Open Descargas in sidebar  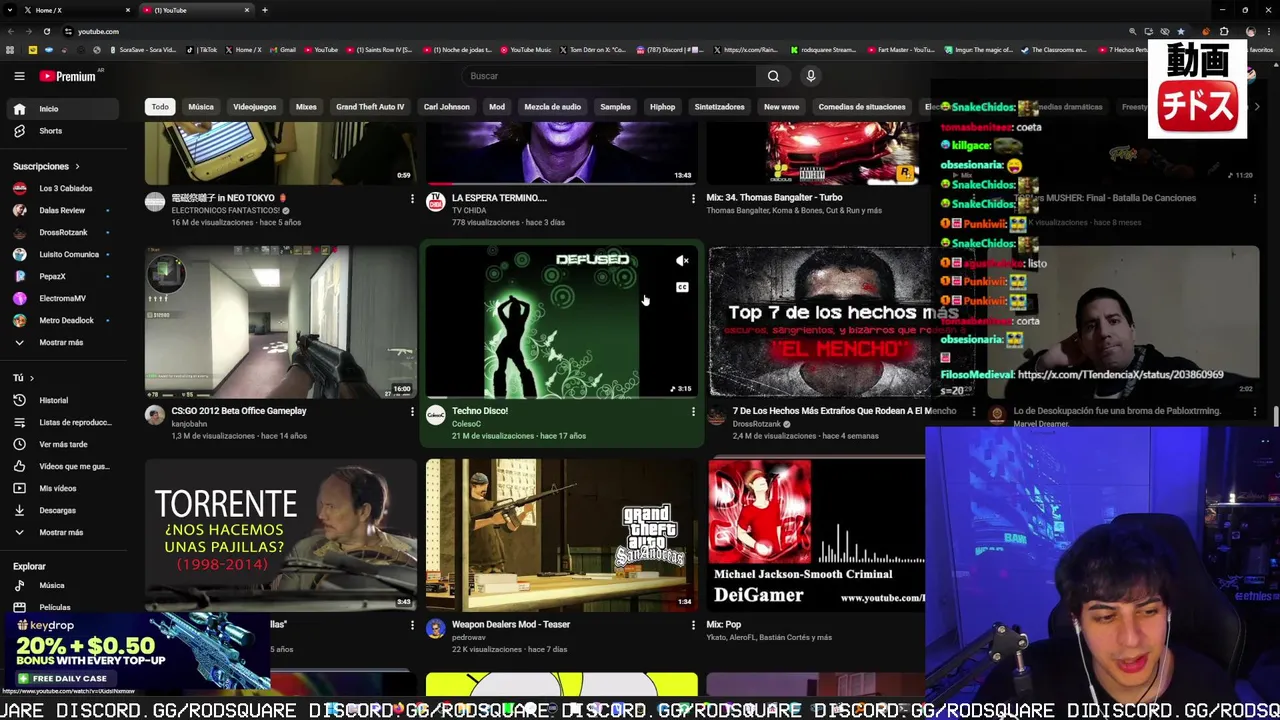click(x=62, y=510)
